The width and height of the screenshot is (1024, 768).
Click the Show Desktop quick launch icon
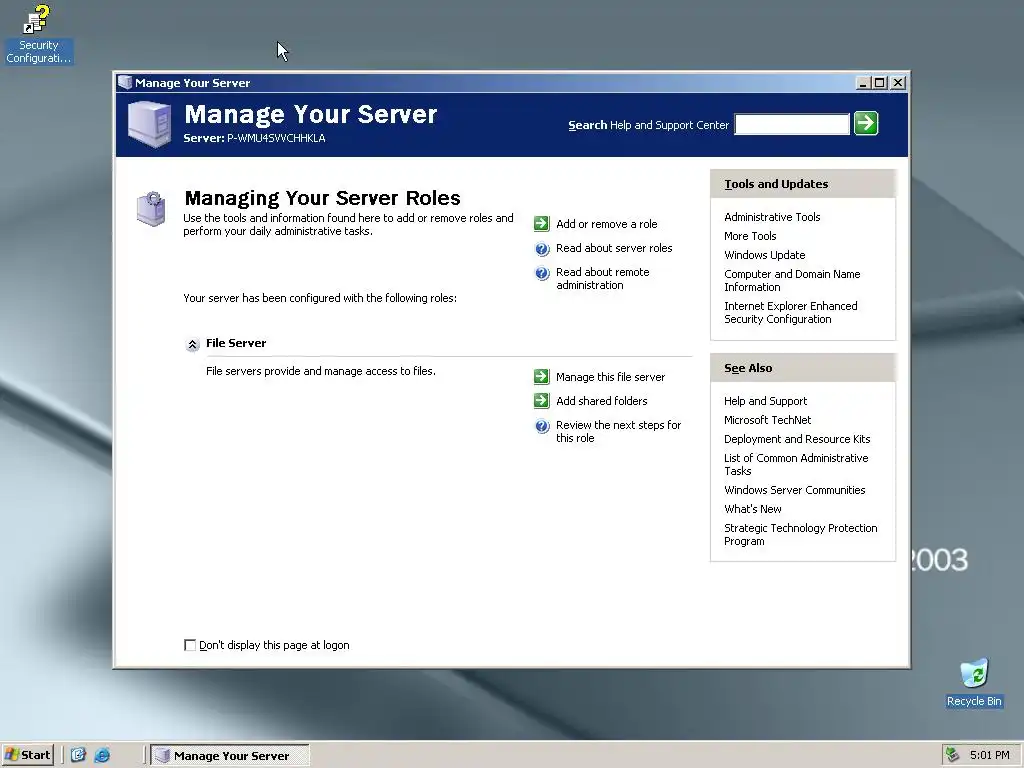point(78,755)
